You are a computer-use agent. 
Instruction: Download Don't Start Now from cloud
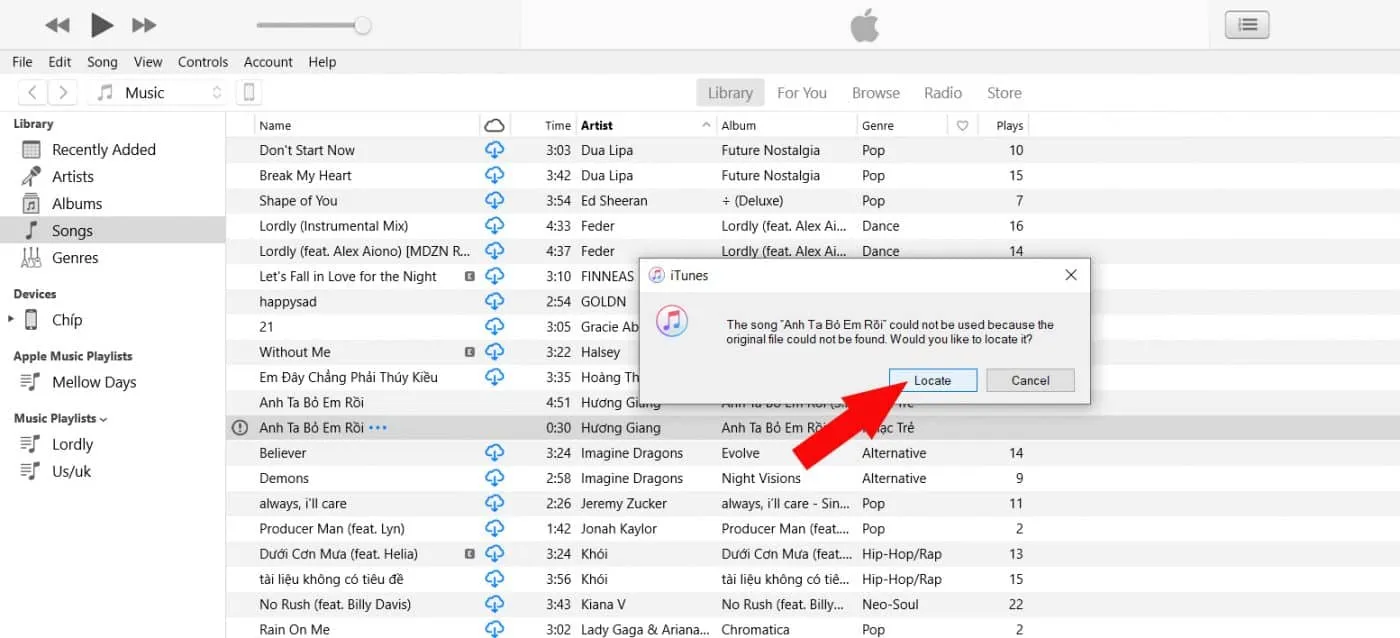494,150
